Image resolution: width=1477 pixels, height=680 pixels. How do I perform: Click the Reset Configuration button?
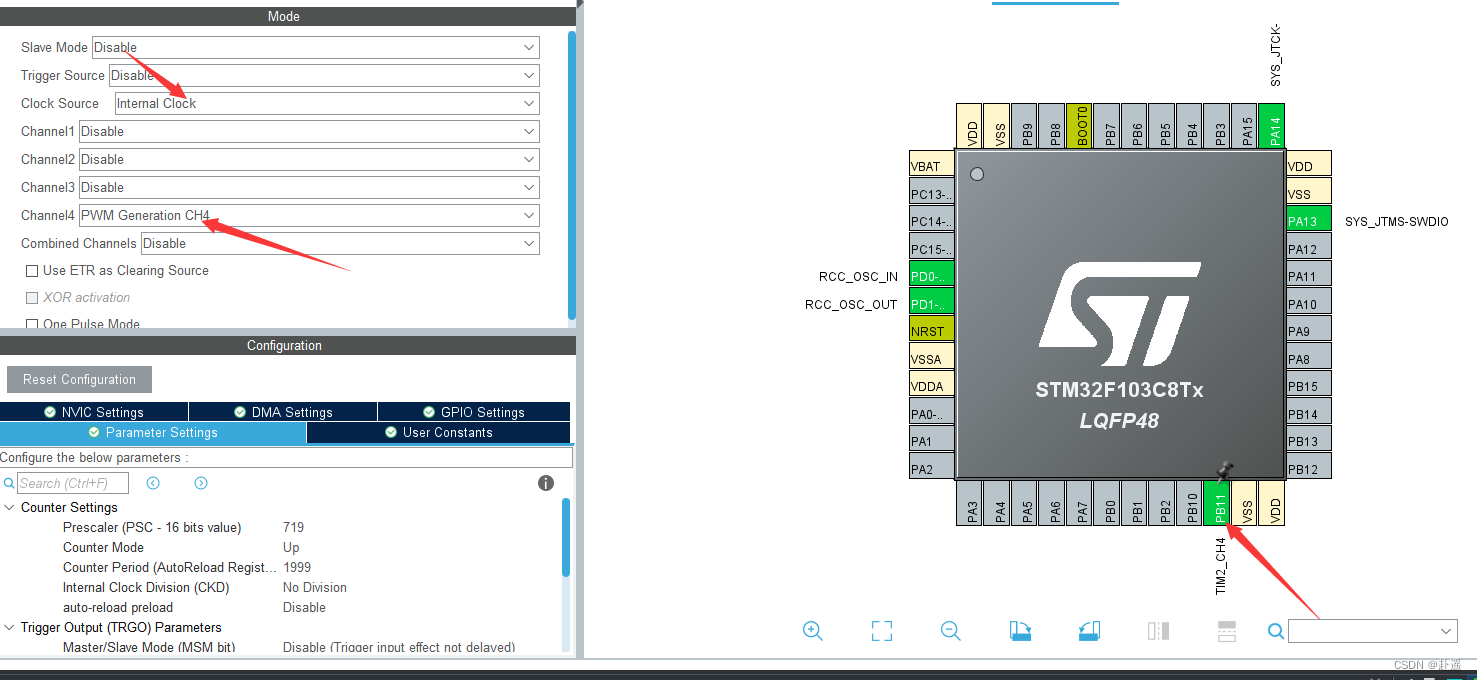[x=79, y=379]
